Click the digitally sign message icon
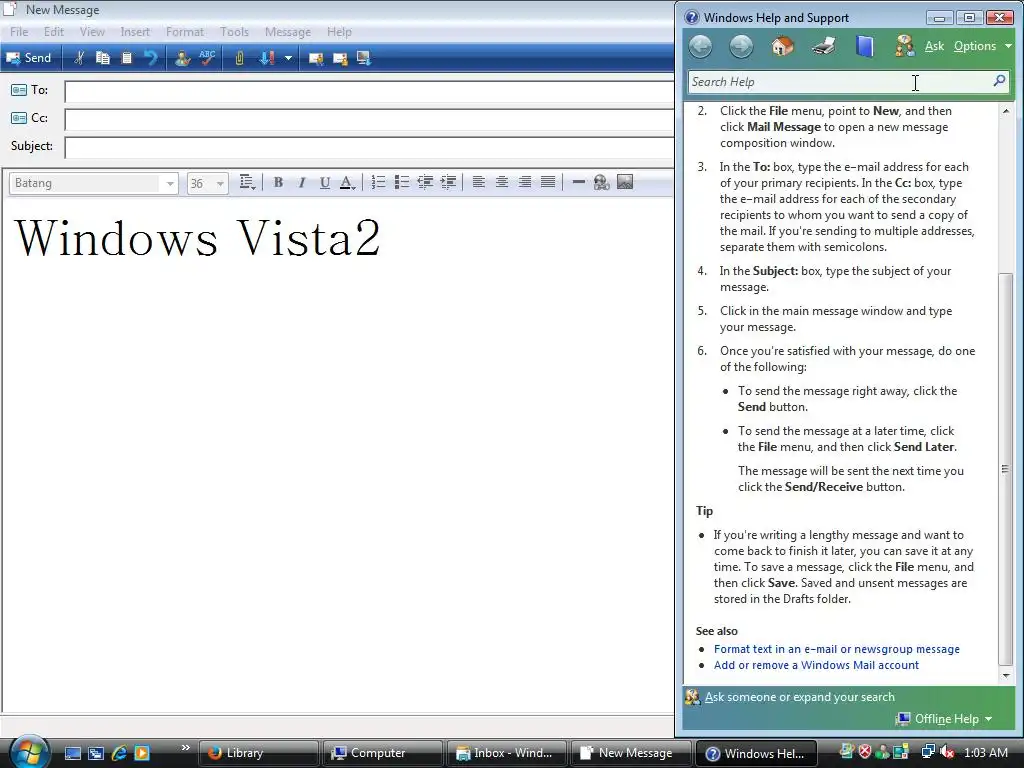The image size is (1024, 768). click(316, 58)
